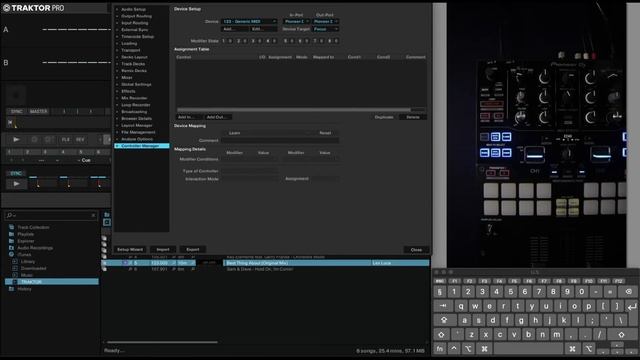
Task: Click the Delete assignment button
Action: coord(413,117)
